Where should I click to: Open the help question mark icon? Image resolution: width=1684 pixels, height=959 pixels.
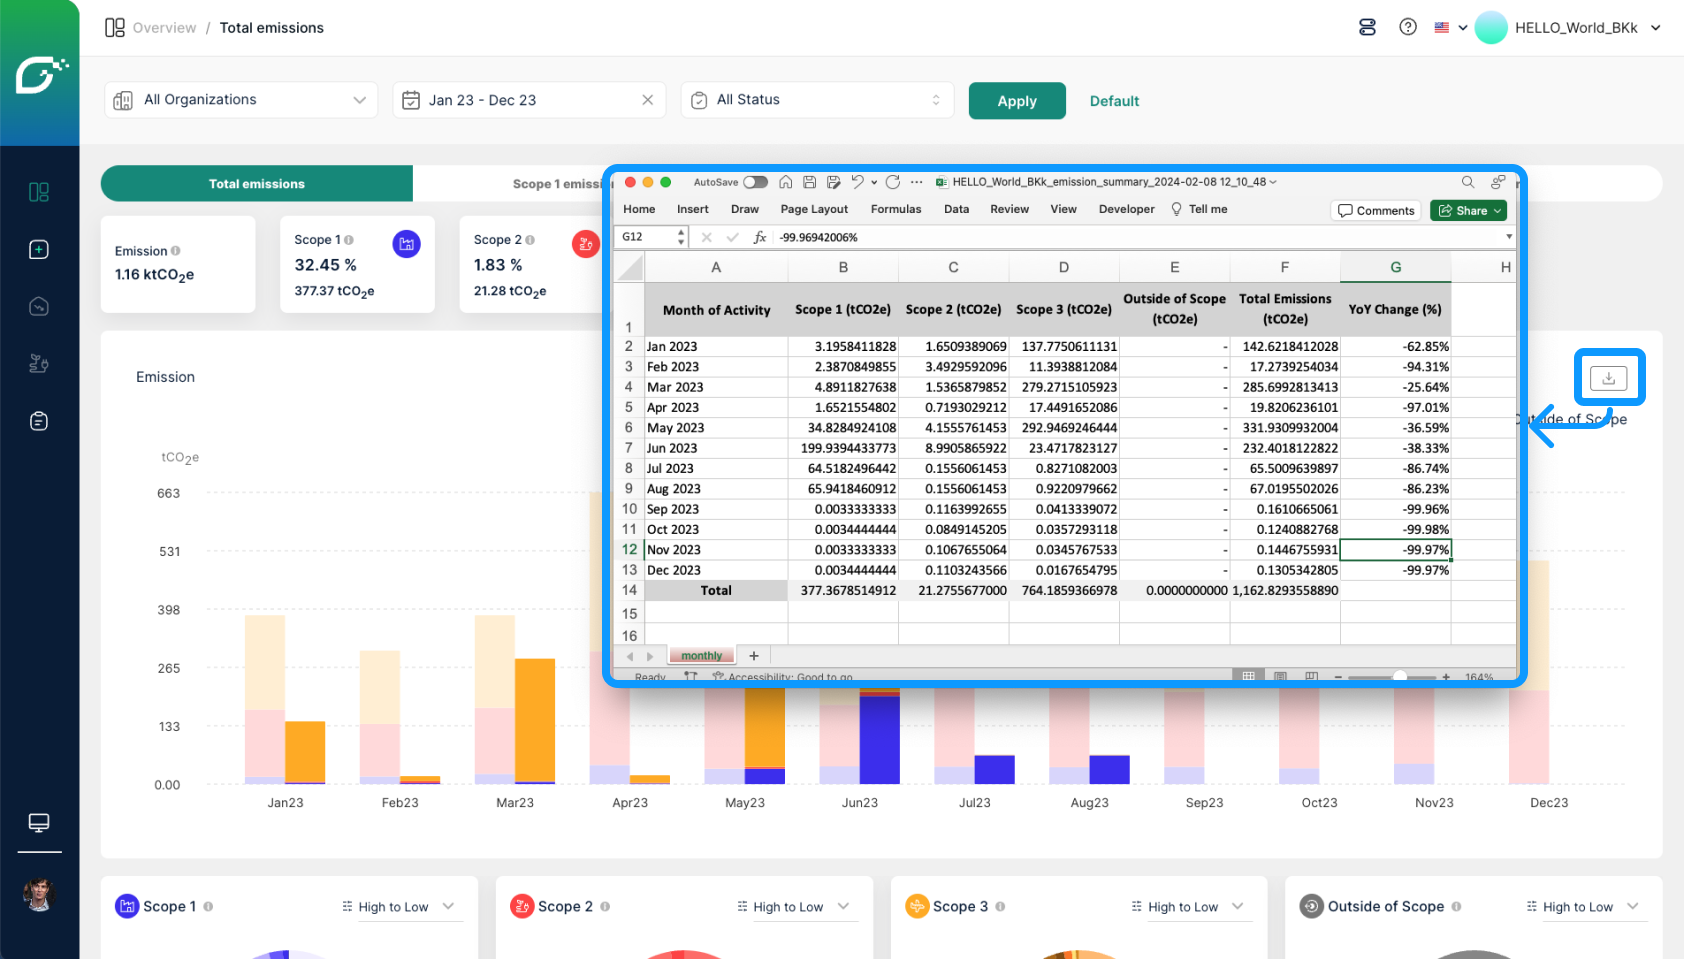point(1408,27)
